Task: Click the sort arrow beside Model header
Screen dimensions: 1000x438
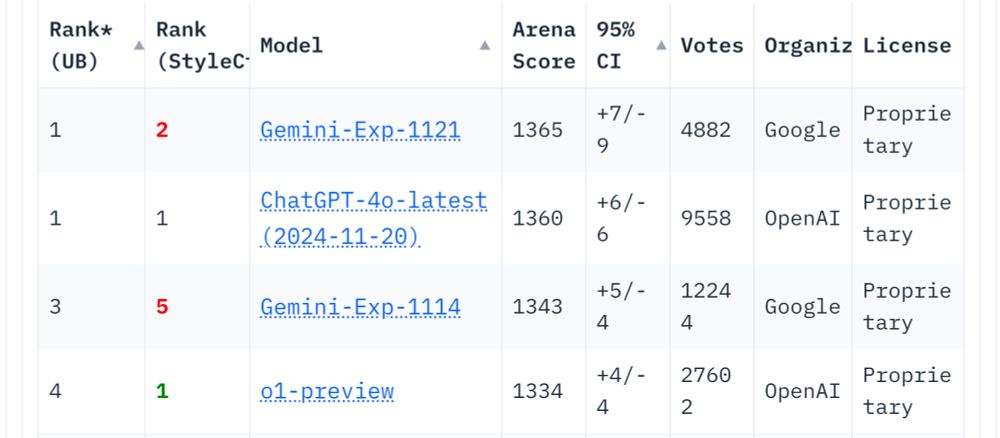Action: (x=485, y=46)
